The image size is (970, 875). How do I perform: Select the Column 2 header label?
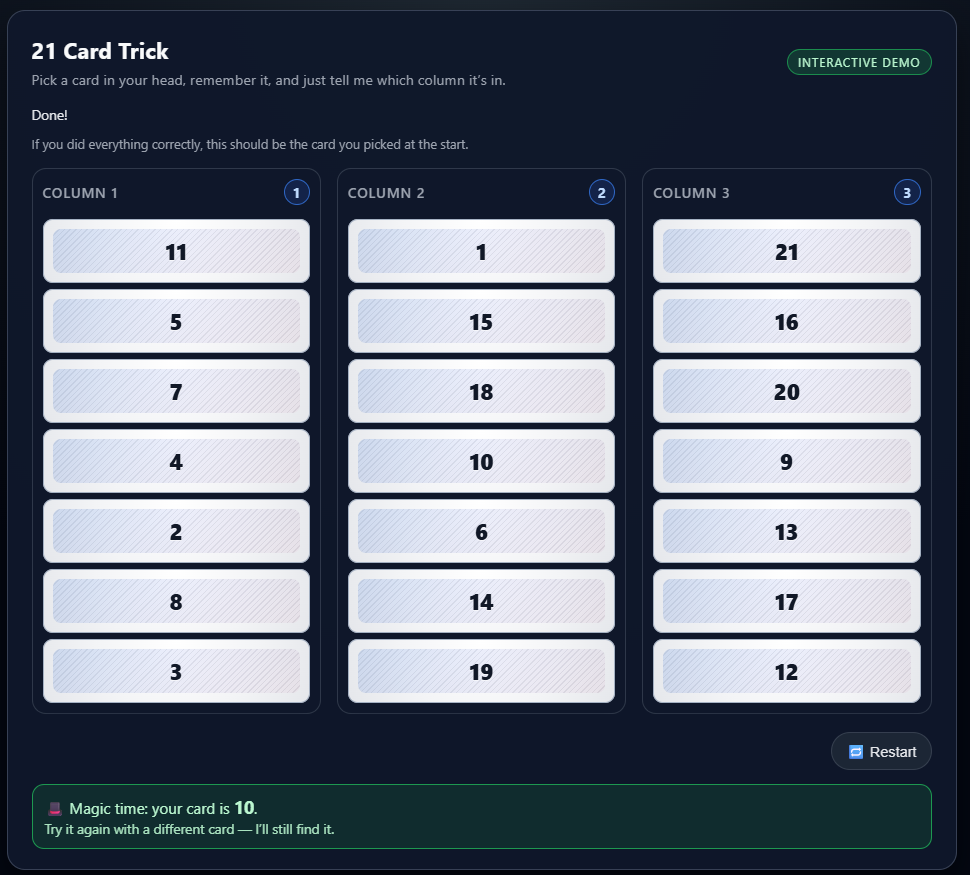(386, 193)
